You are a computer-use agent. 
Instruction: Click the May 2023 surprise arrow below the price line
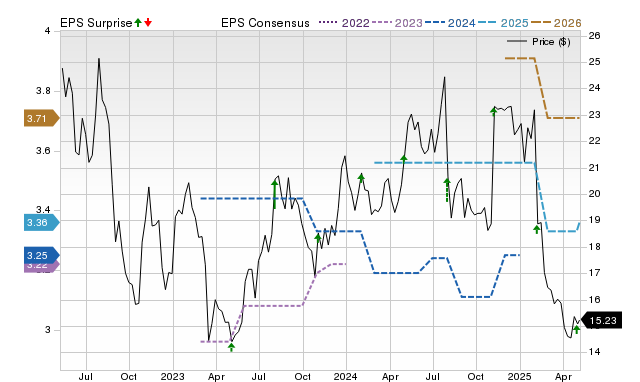coord(231,347)
